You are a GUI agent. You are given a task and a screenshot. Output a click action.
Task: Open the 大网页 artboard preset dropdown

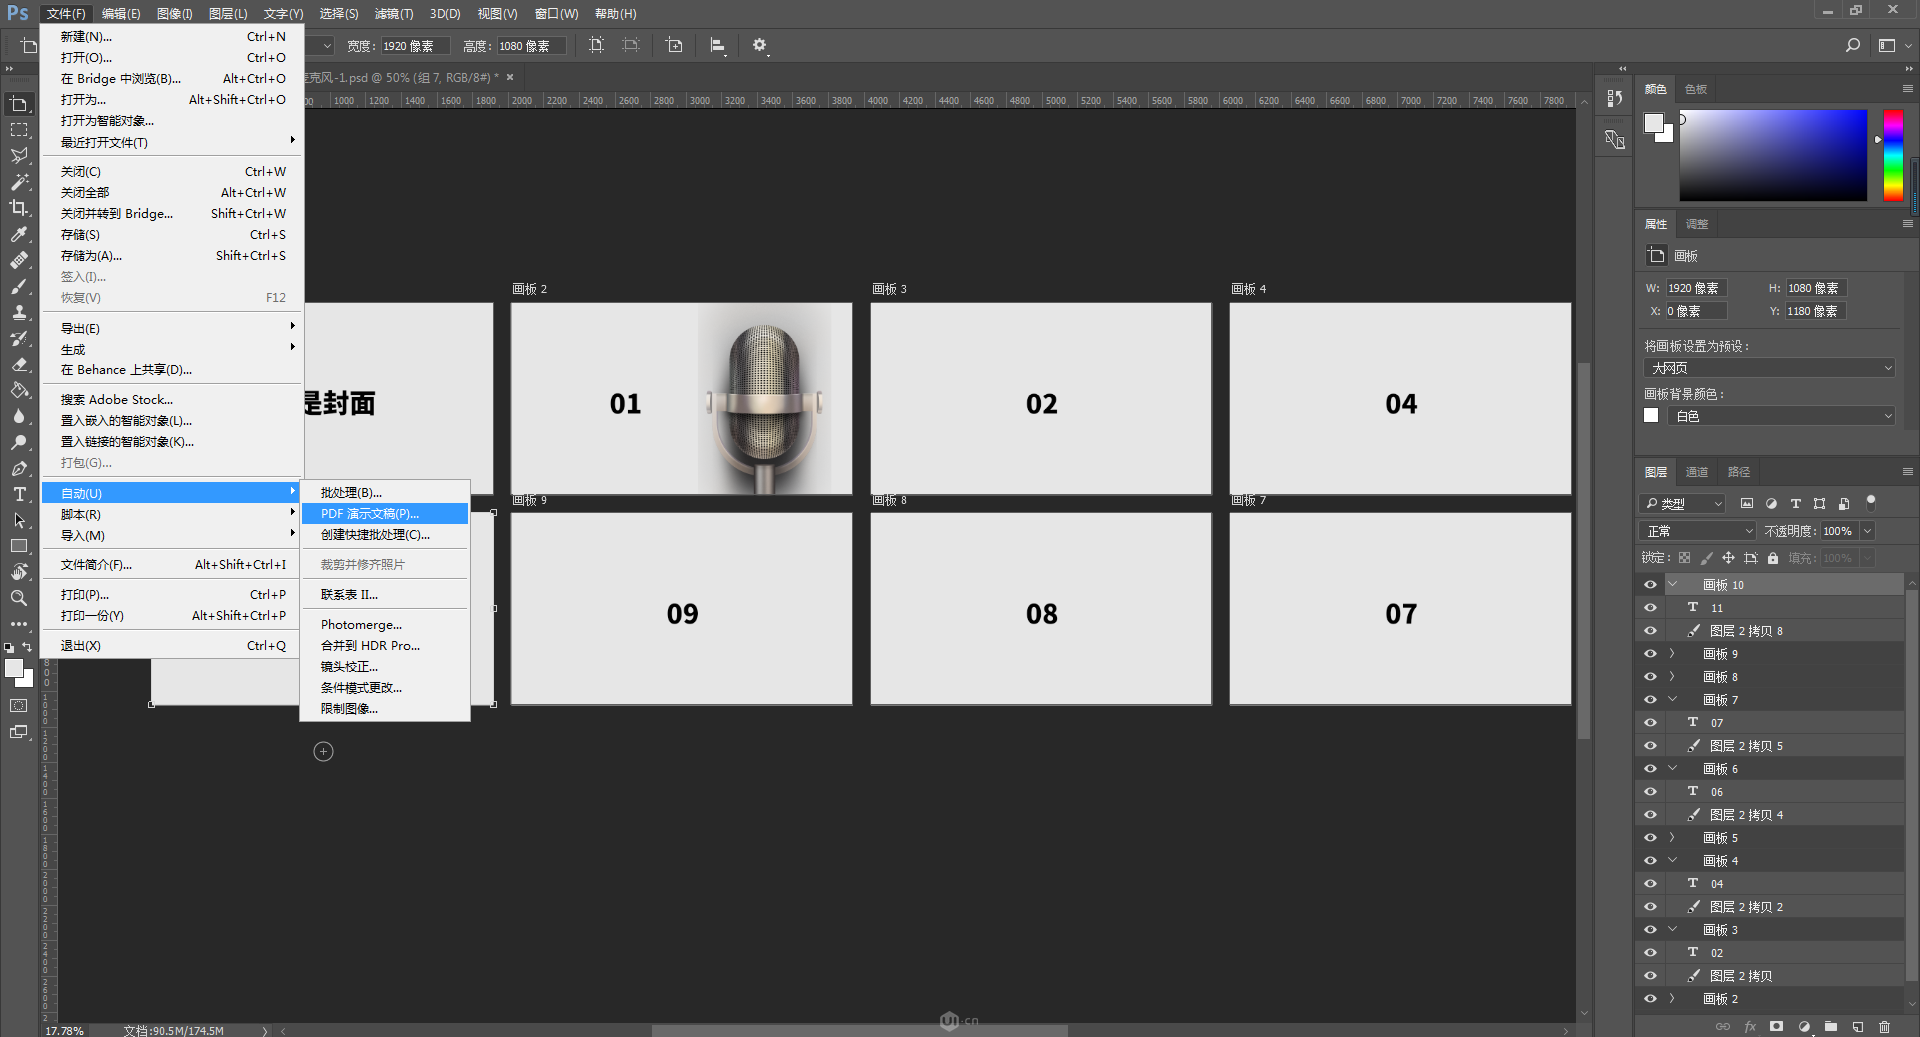1769,368
